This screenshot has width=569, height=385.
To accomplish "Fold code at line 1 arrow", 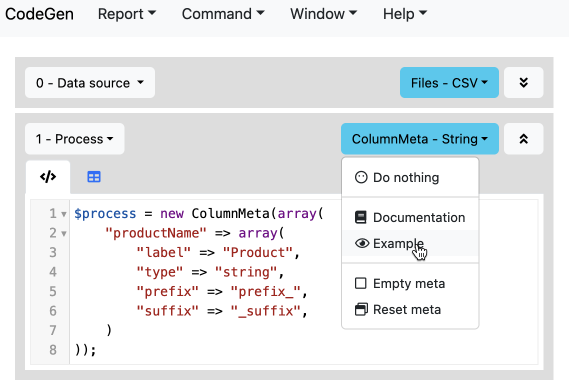I will (64, 214).
